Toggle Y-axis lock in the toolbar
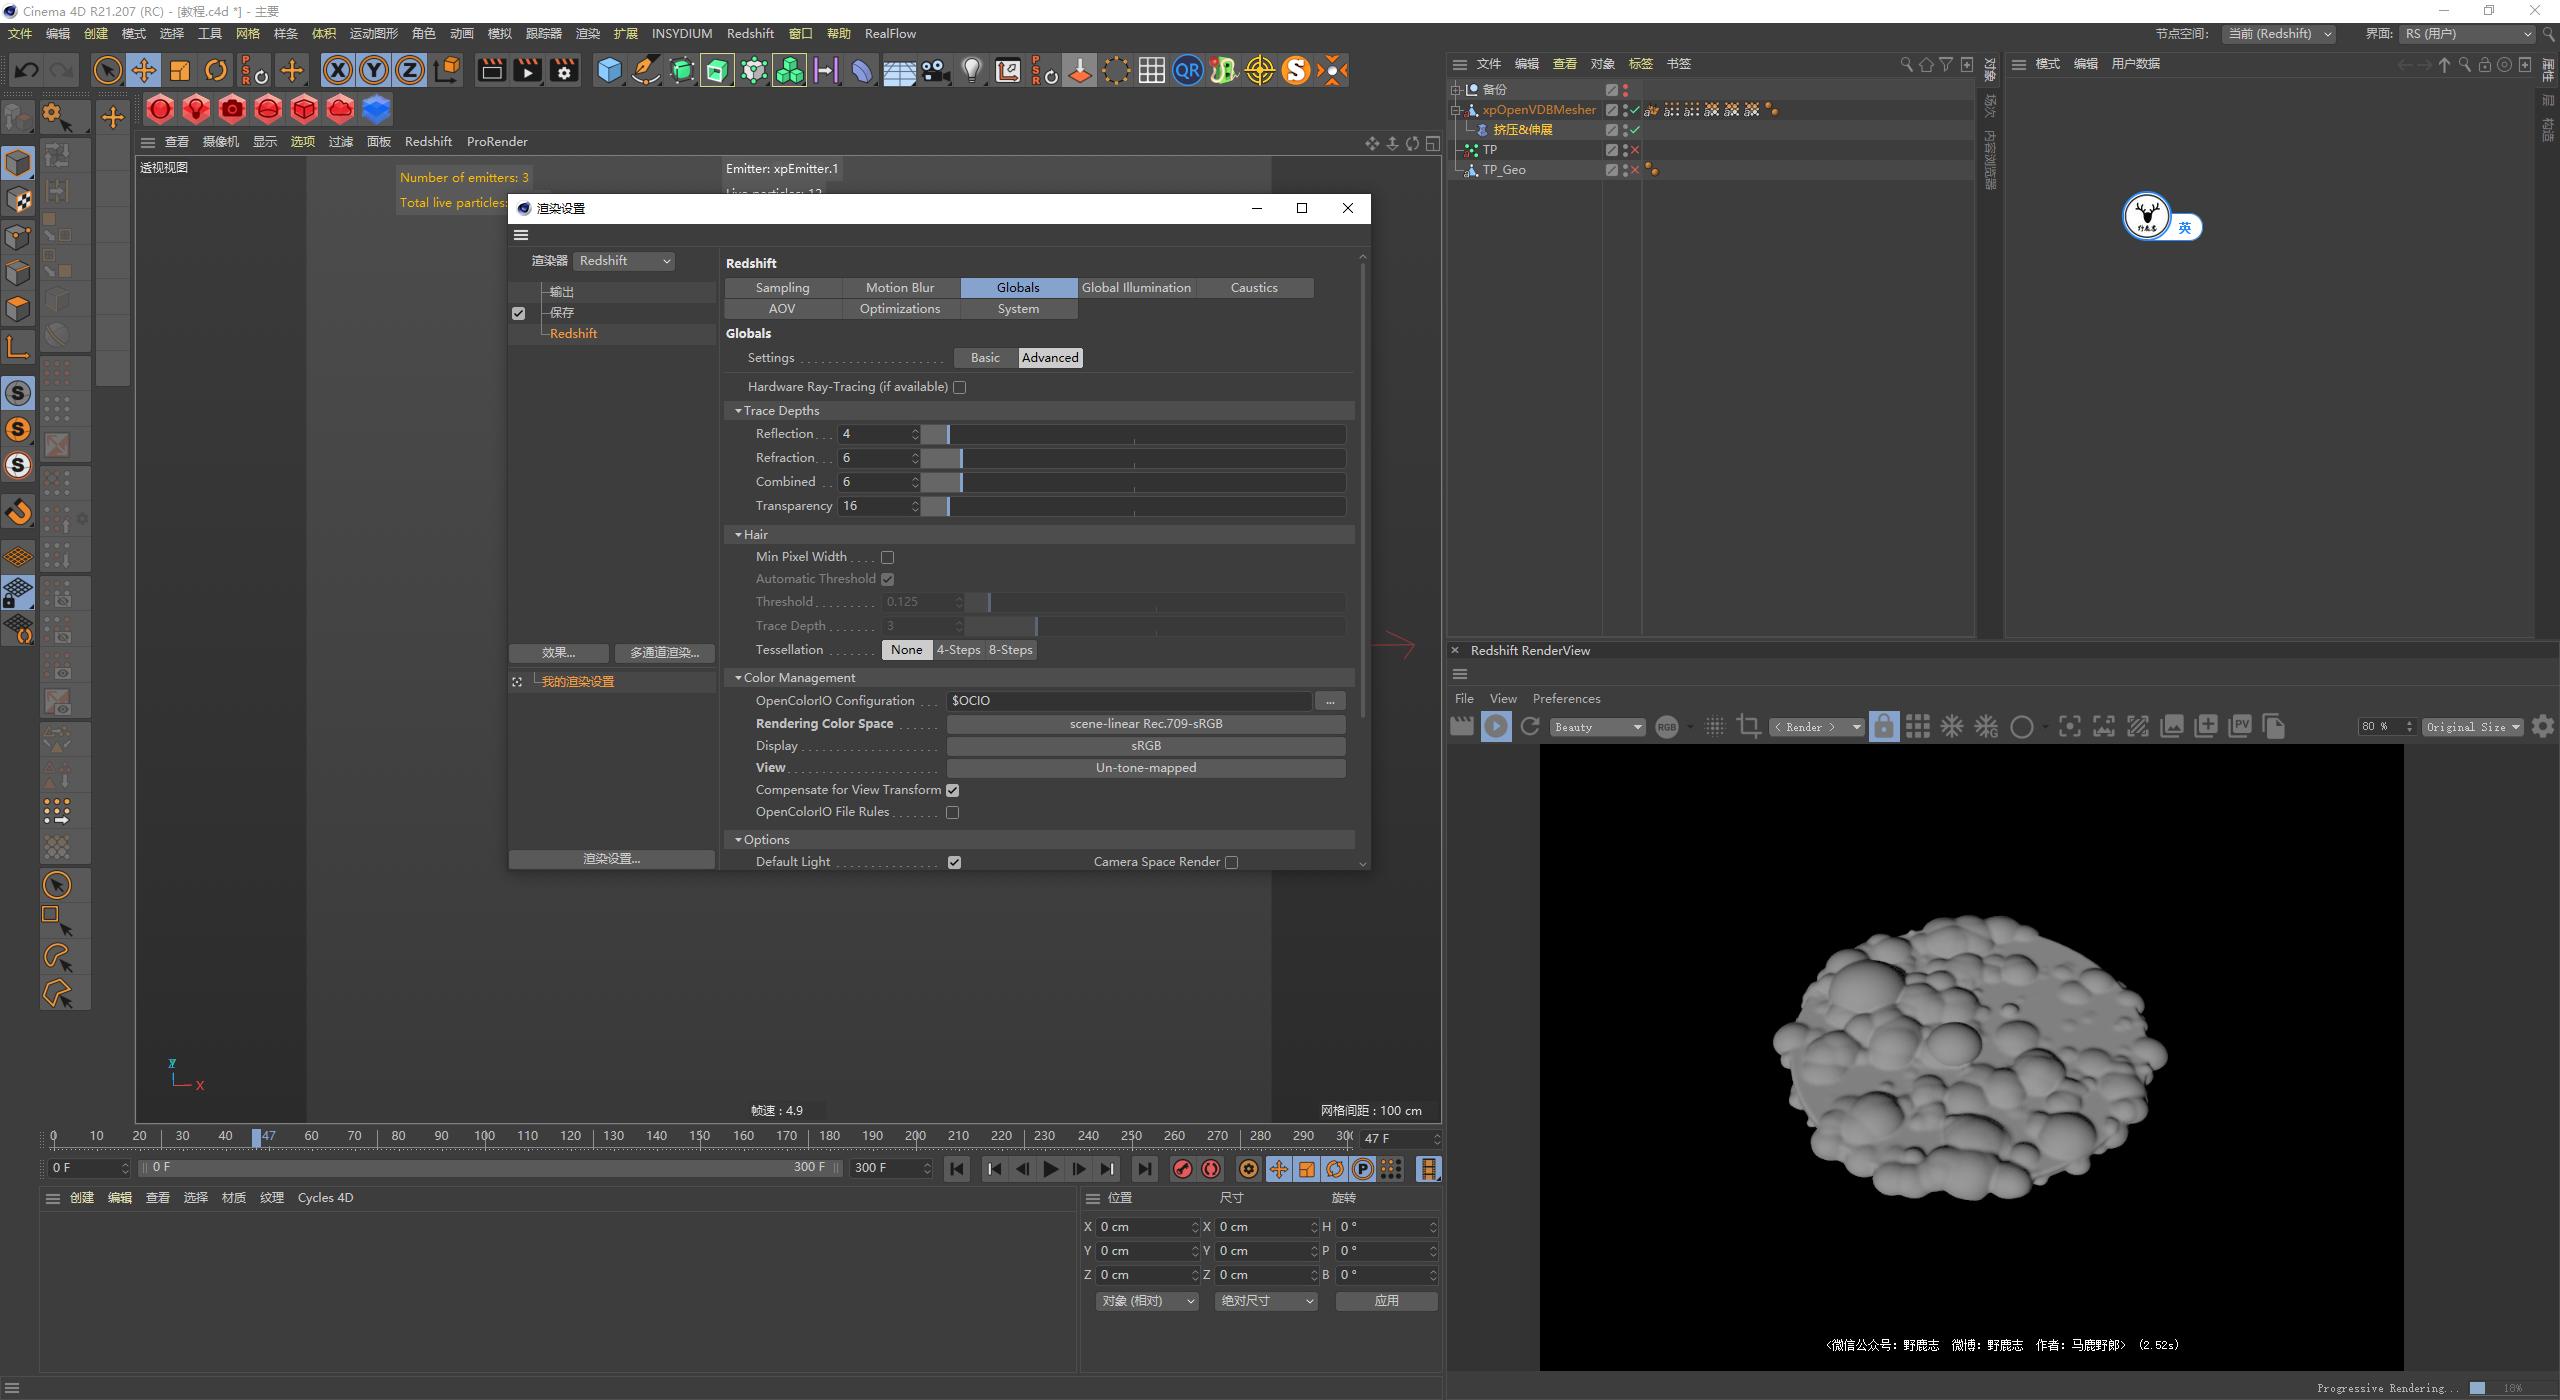The image size is (2560, 1400). [x=374, y=70]
